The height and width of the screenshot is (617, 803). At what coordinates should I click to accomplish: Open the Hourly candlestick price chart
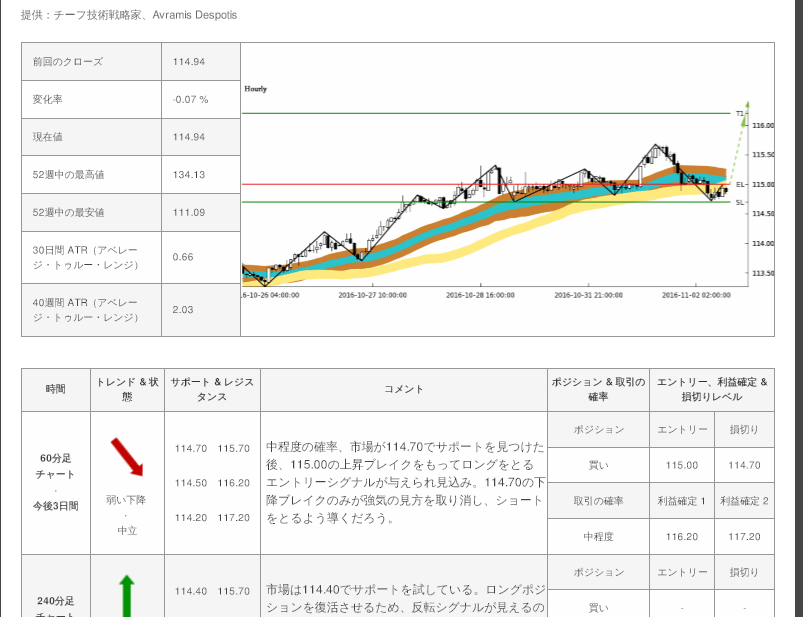tap(507, 189)
